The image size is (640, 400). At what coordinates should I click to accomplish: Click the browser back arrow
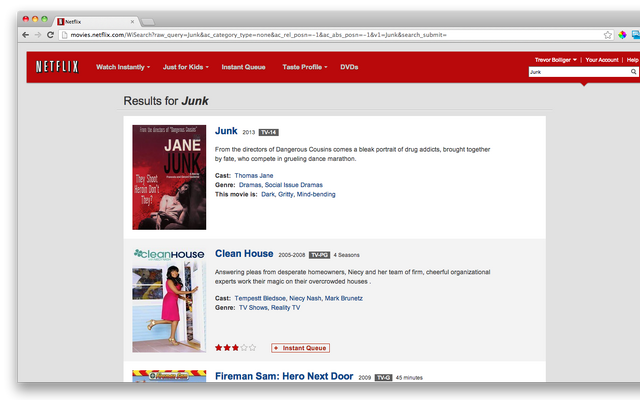pos(25,35)
